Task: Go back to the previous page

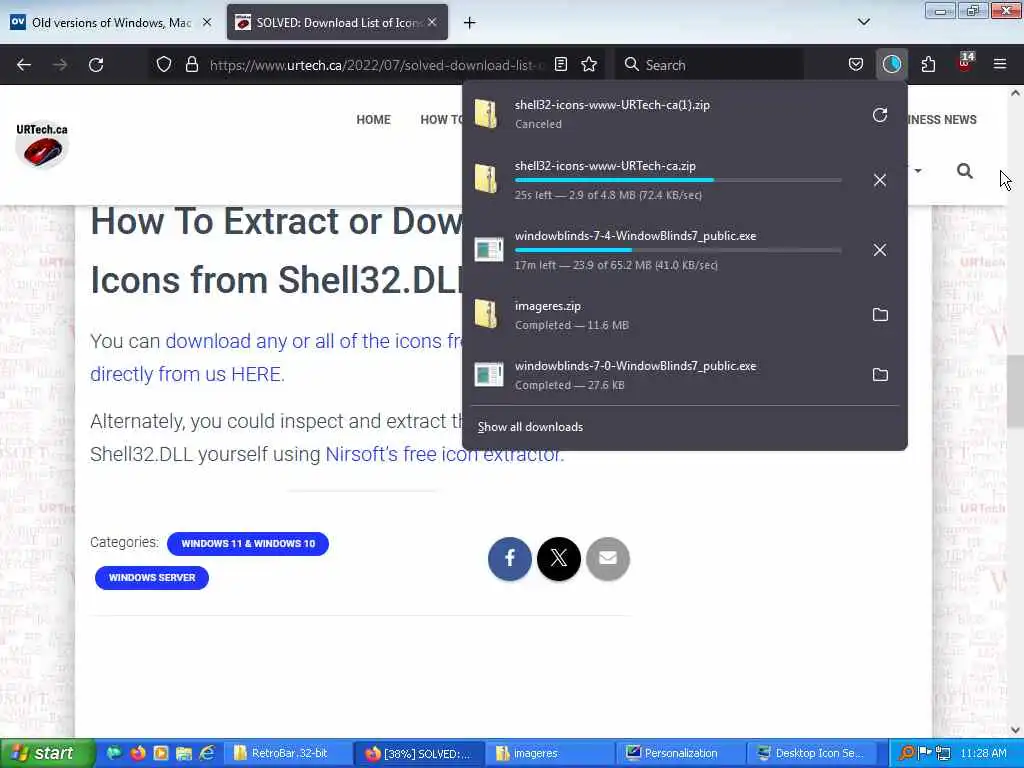Action: click(x=24, y=65)
